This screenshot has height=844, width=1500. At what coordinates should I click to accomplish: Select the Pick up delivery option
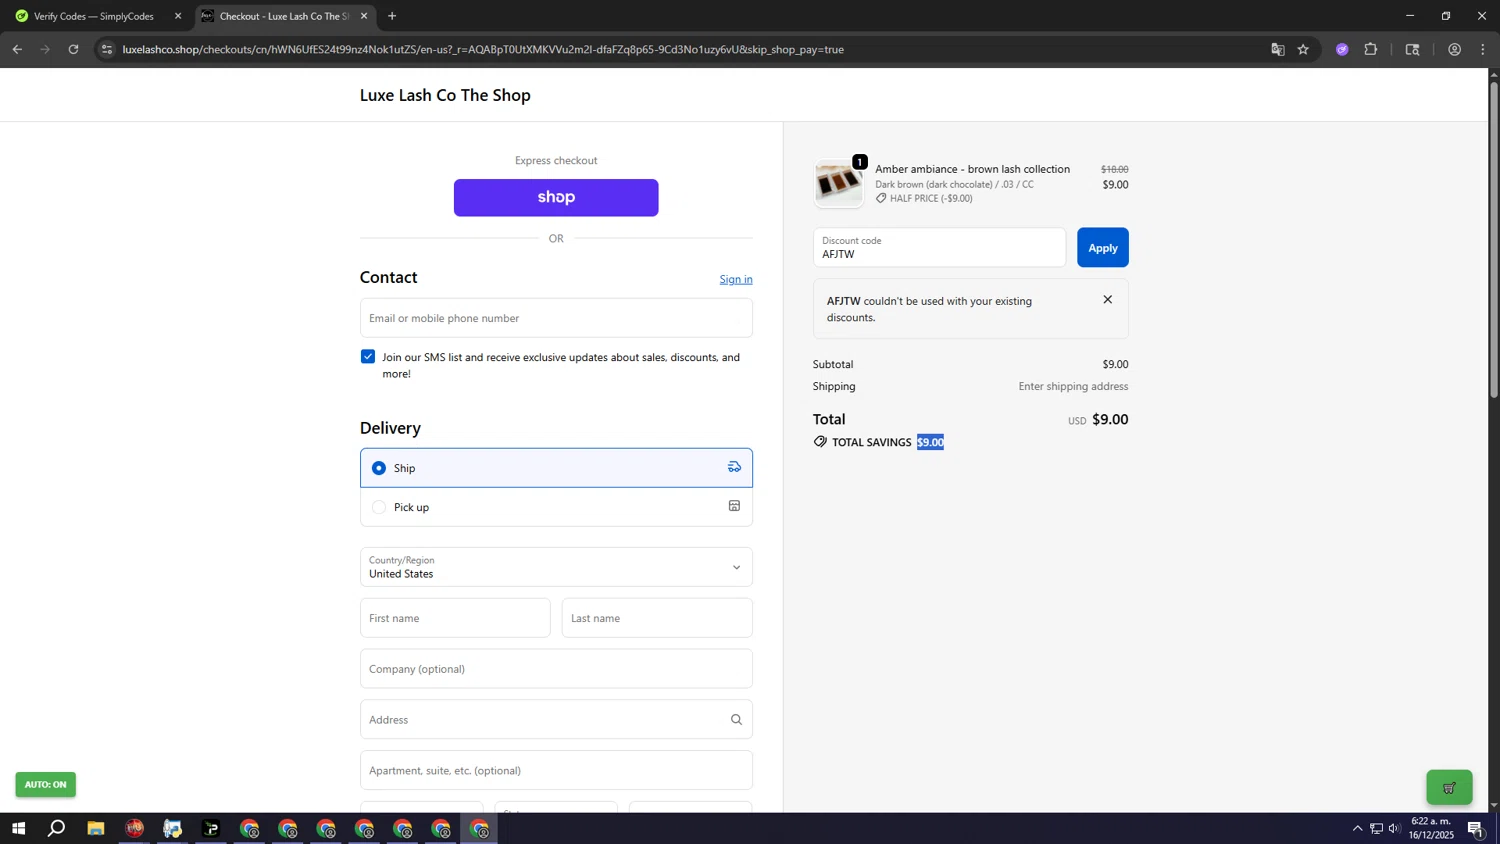pos(556,507)
